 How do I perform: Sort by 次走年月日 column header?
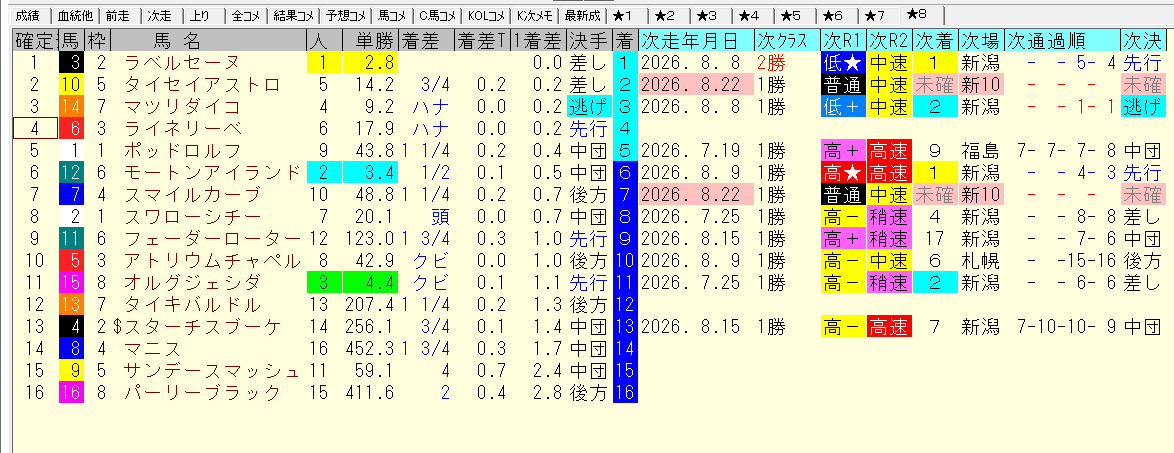pyautogui.click(x=695, y=40)
